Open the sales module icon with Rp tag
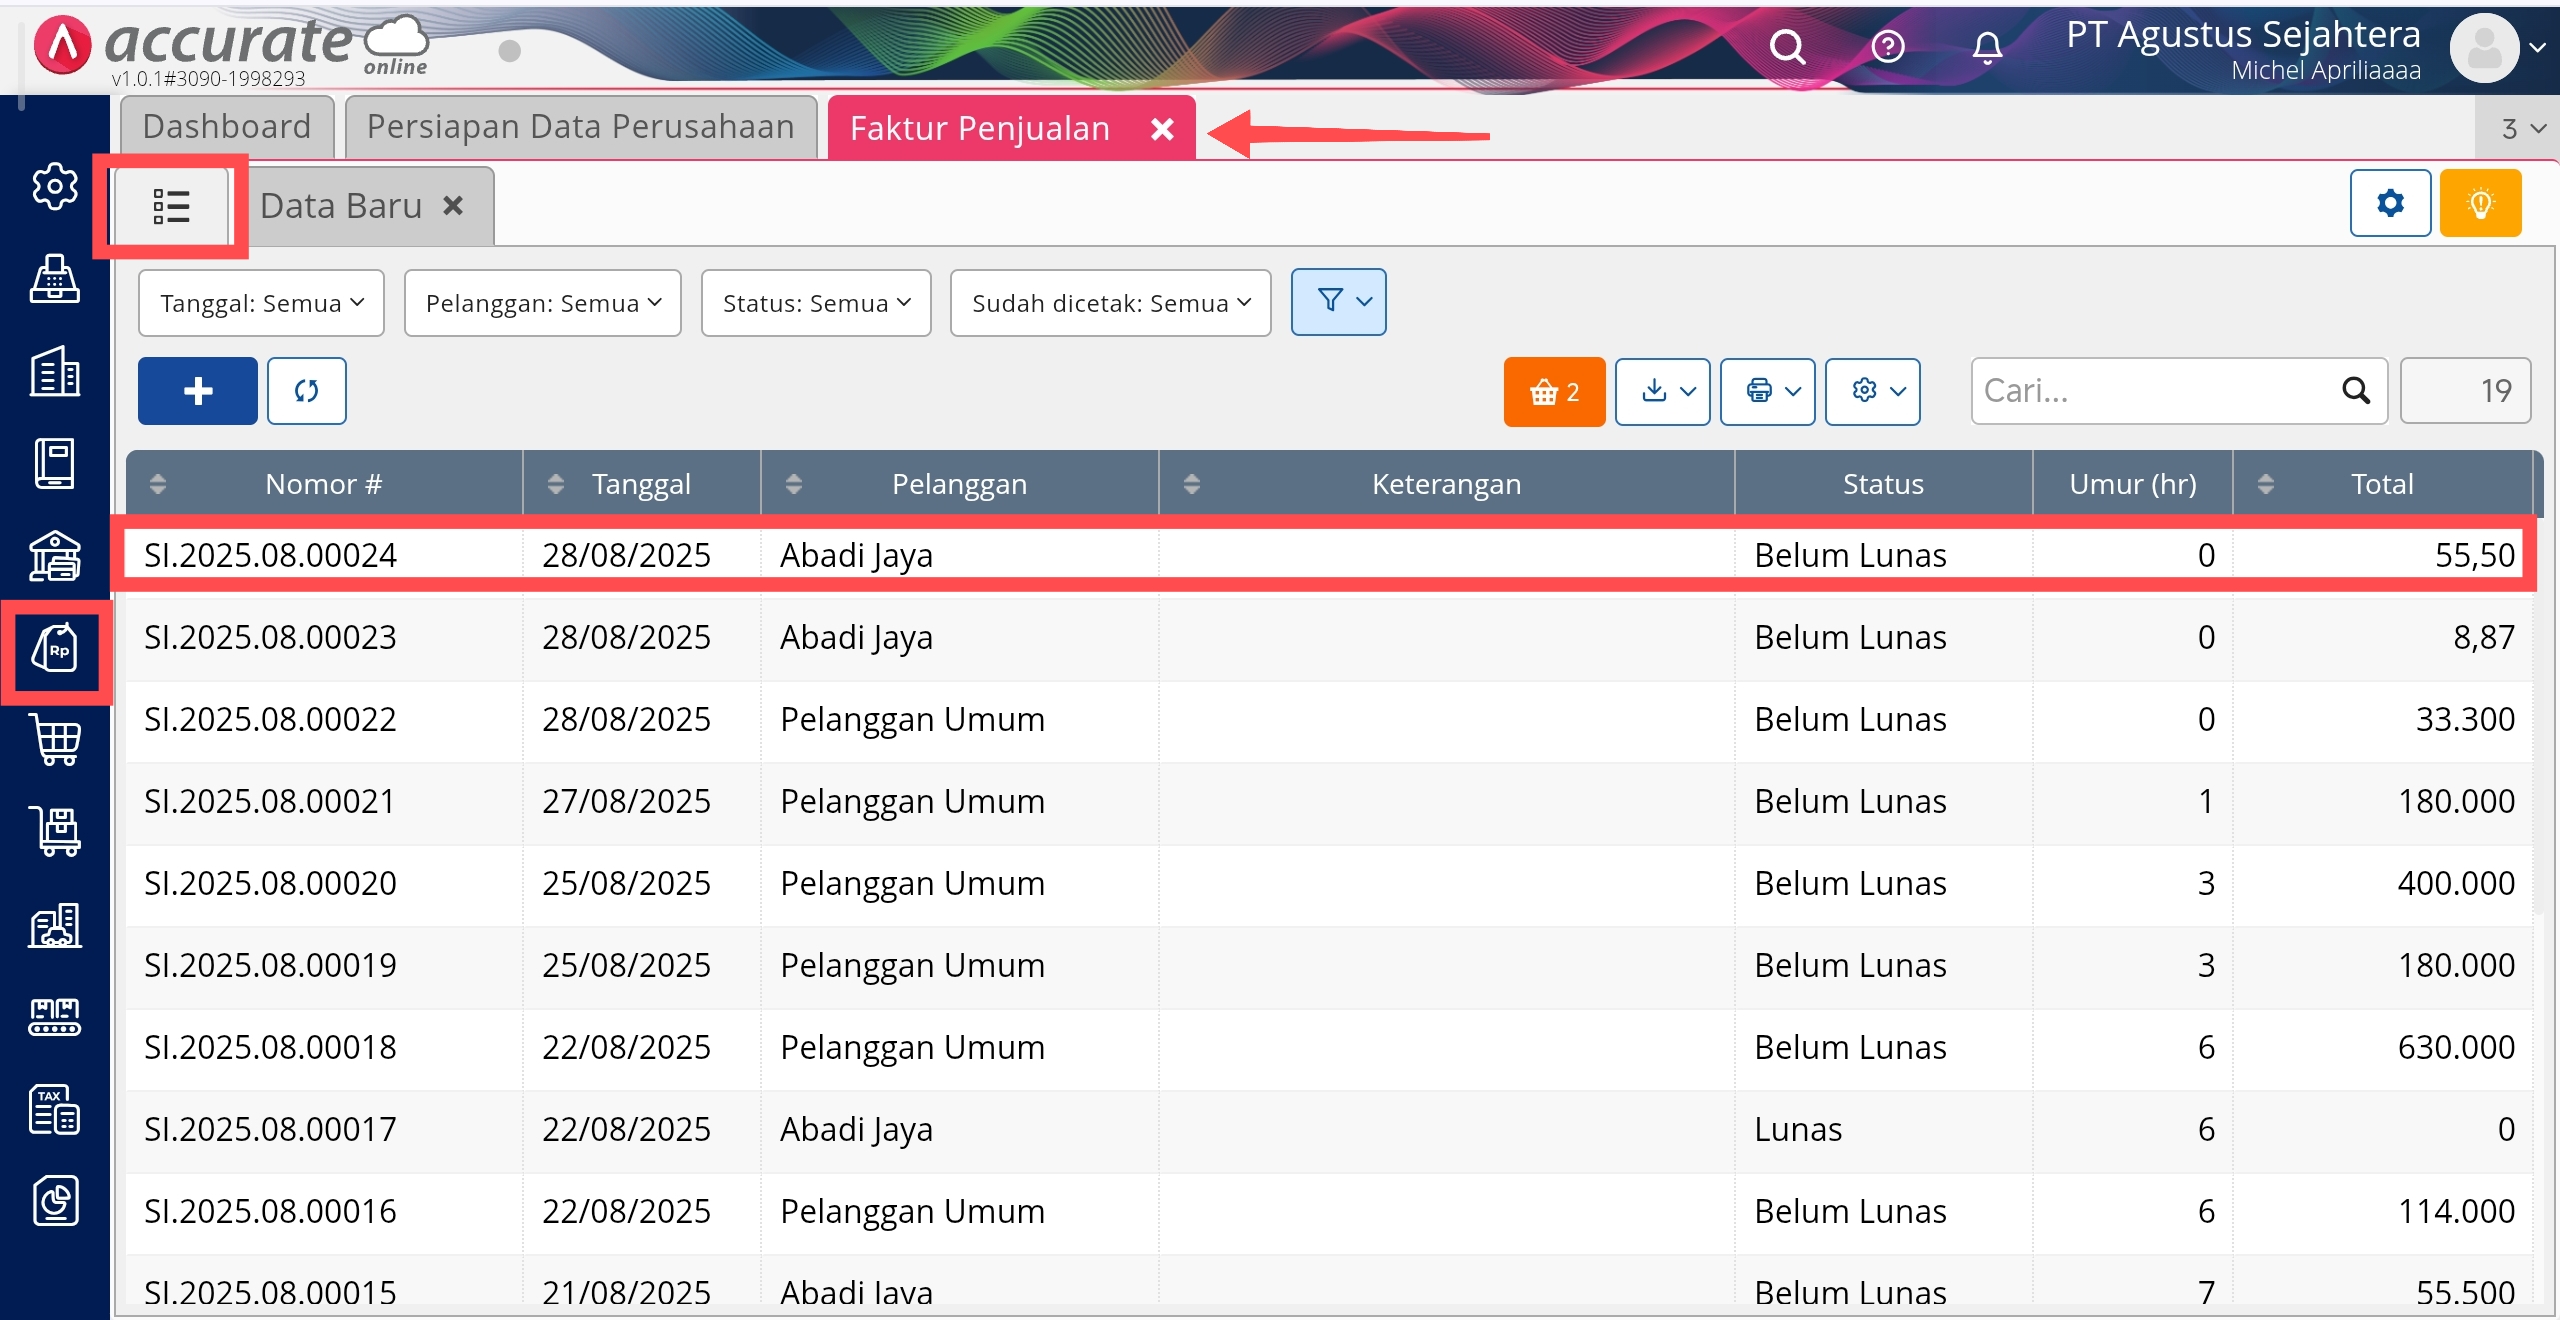This screenshot has height=1320, width=2560. pos(56,651)
